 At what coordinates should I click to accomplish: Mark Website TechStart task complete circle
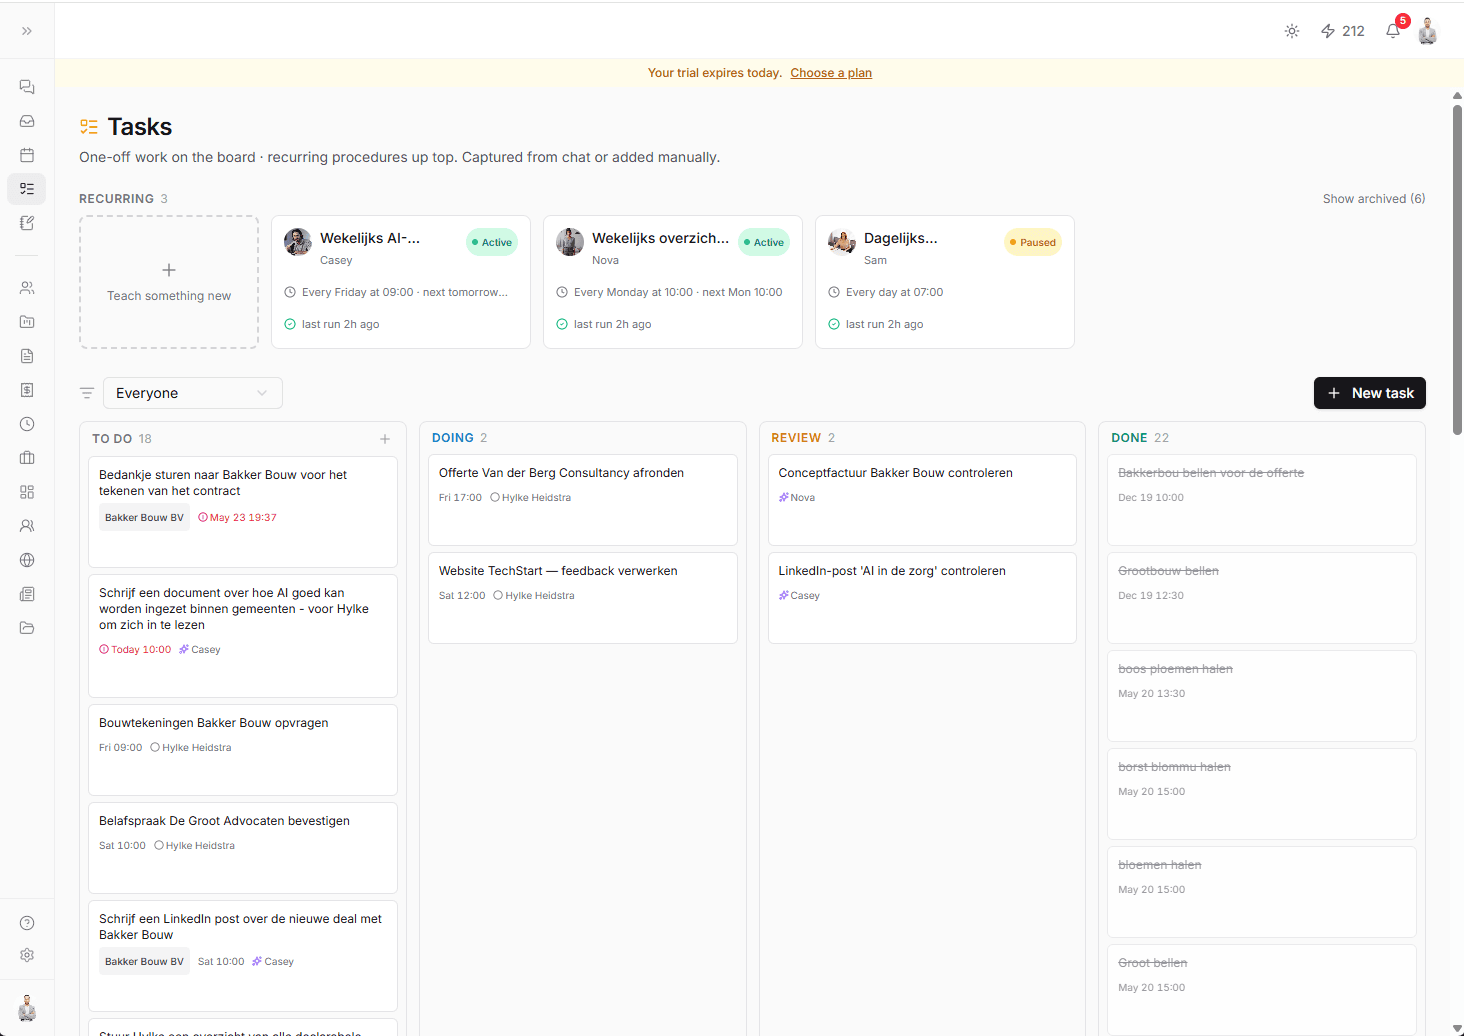(498, 595)
